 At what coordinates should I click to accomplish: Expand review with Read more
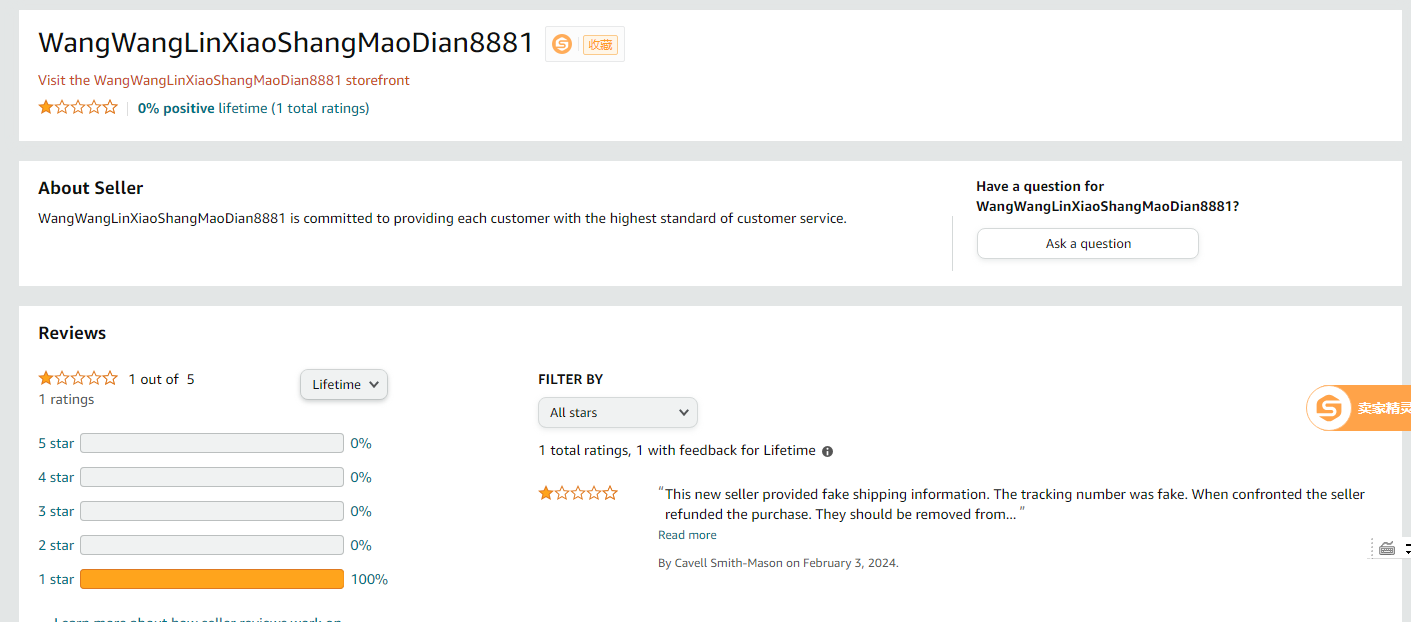(x=687, y=535)
